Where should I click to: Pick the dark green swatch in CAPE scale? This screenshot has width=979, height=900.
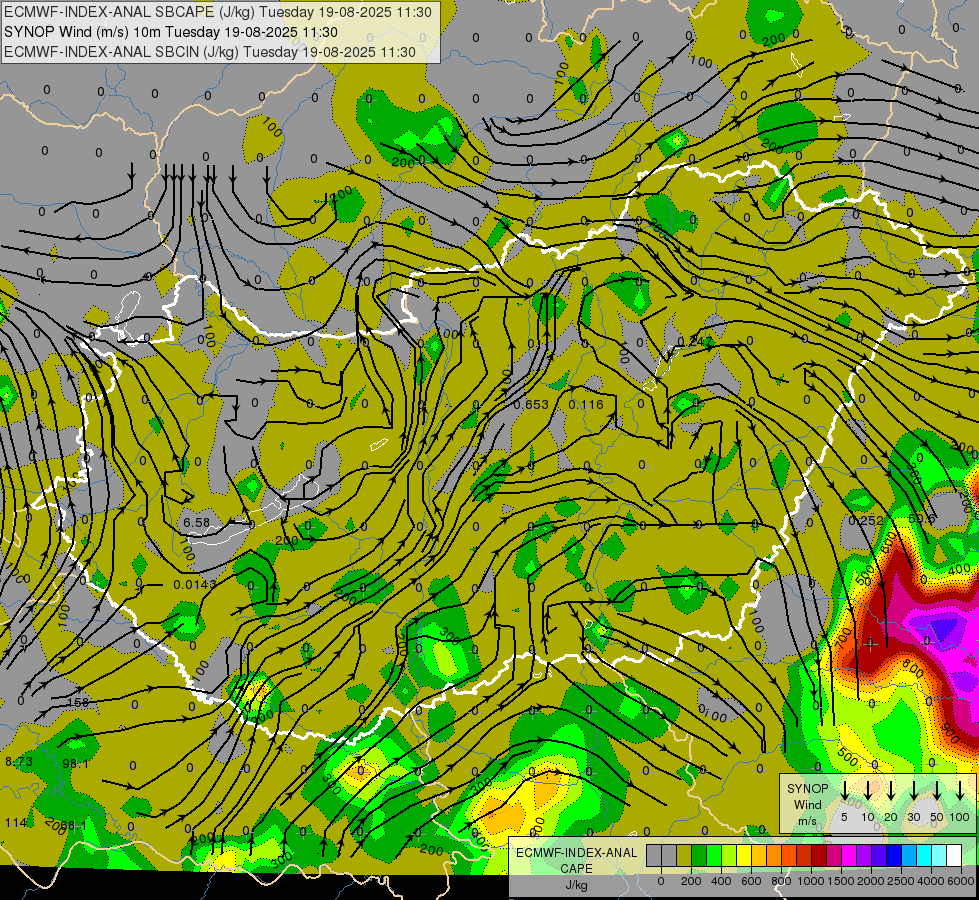click(699, 855)
